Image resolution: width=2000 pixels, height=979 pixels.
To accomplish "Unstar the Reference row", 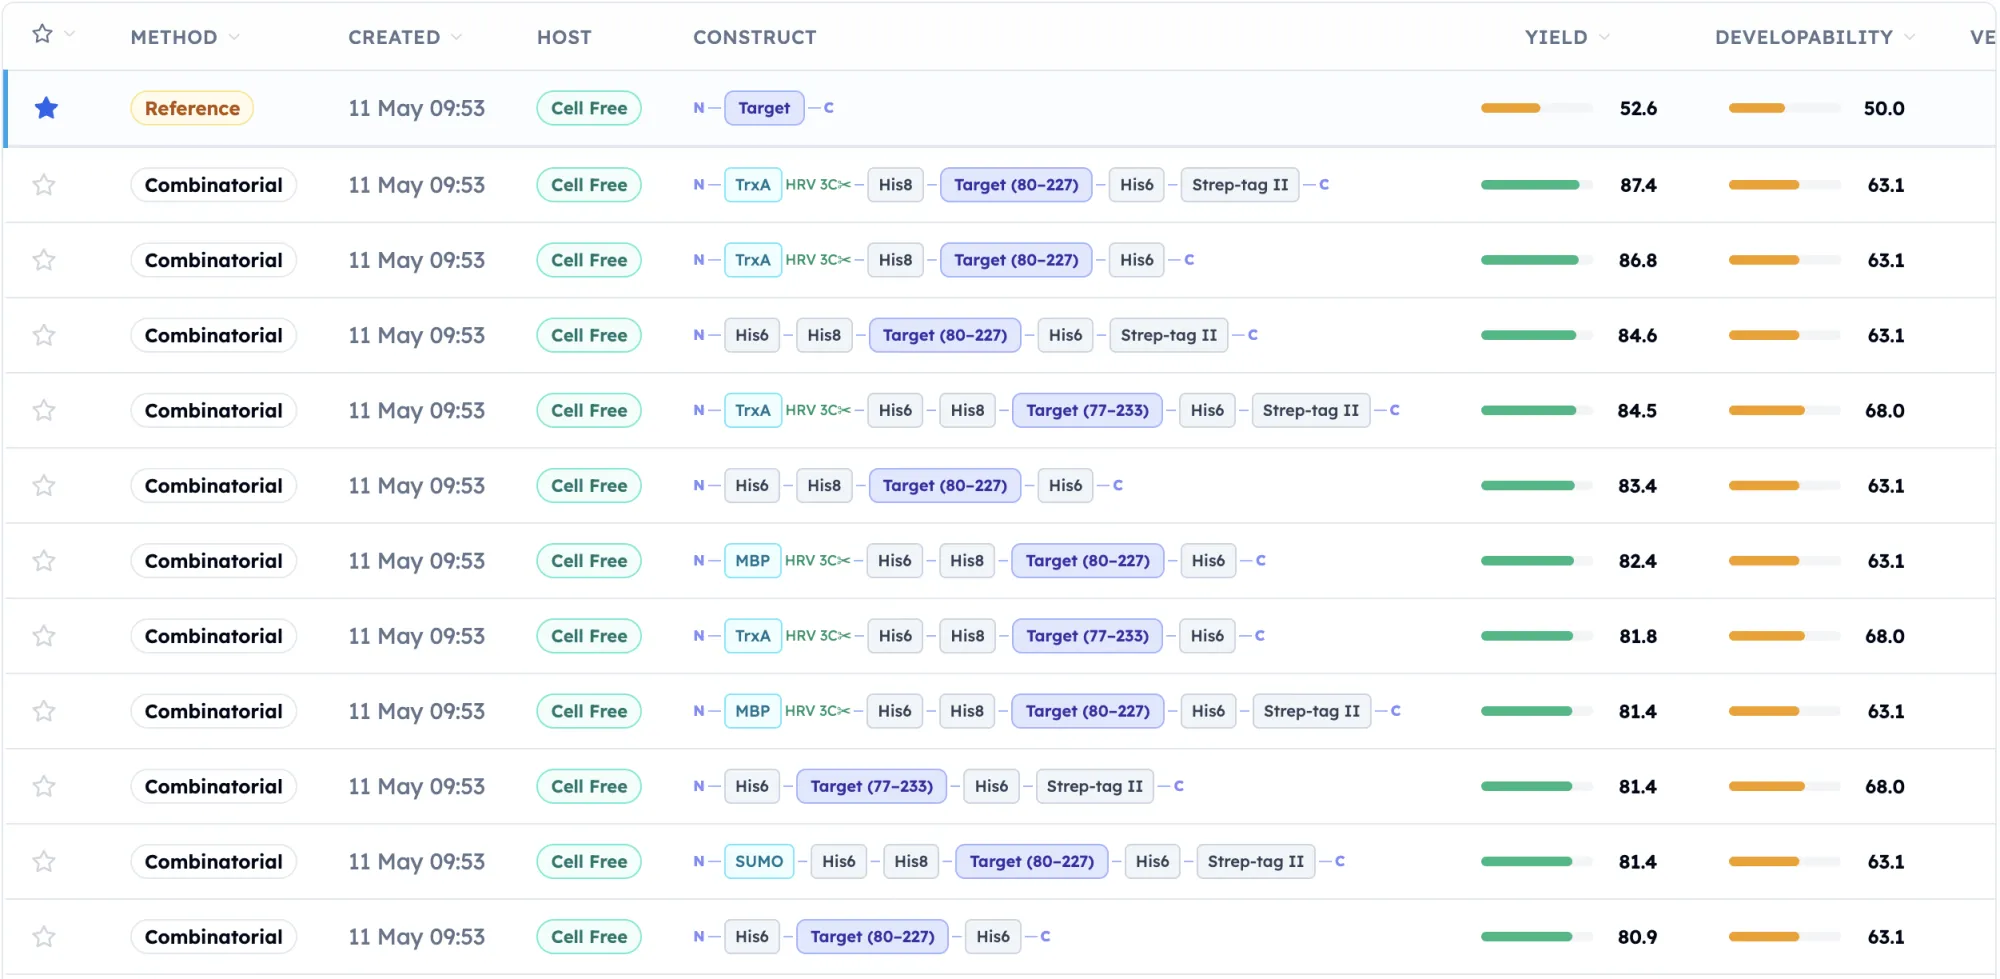I will pos(46,108).
